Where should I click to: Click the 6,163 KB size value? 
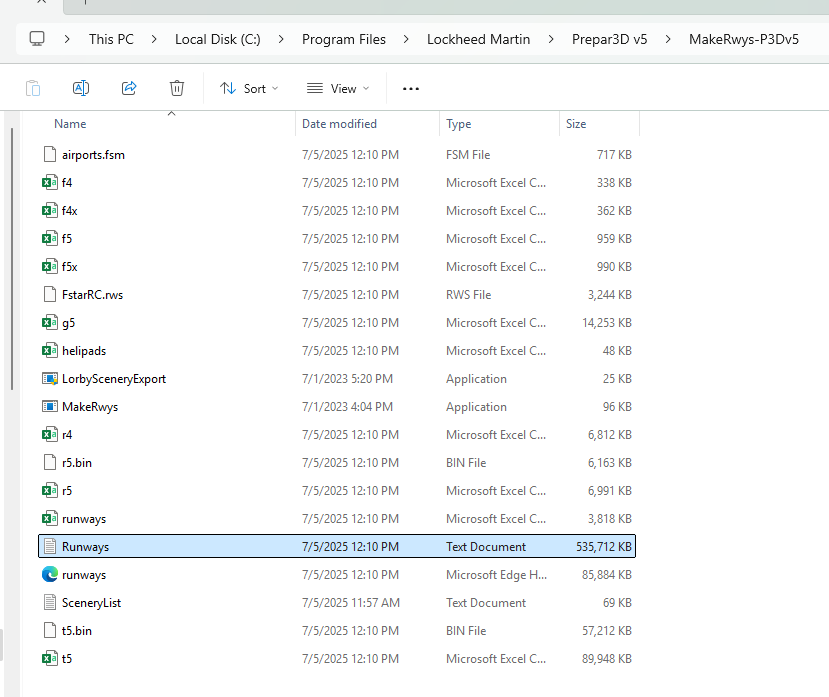(x=610, y=463)
